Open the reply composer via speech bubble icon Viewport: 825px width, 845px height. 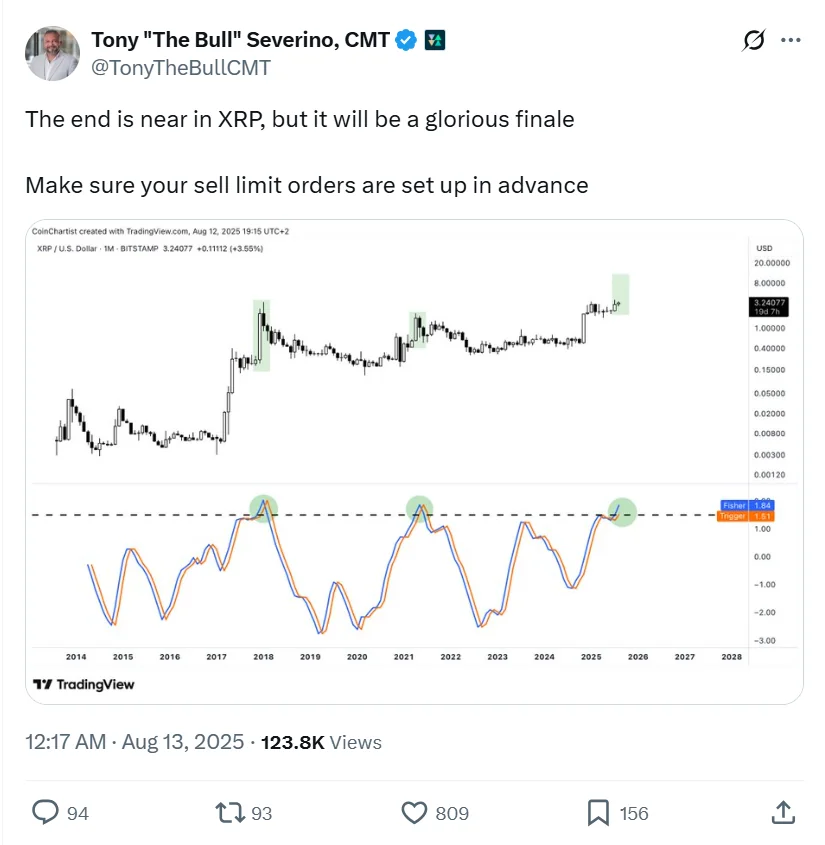pyautogui.click(x=44, y=813)
